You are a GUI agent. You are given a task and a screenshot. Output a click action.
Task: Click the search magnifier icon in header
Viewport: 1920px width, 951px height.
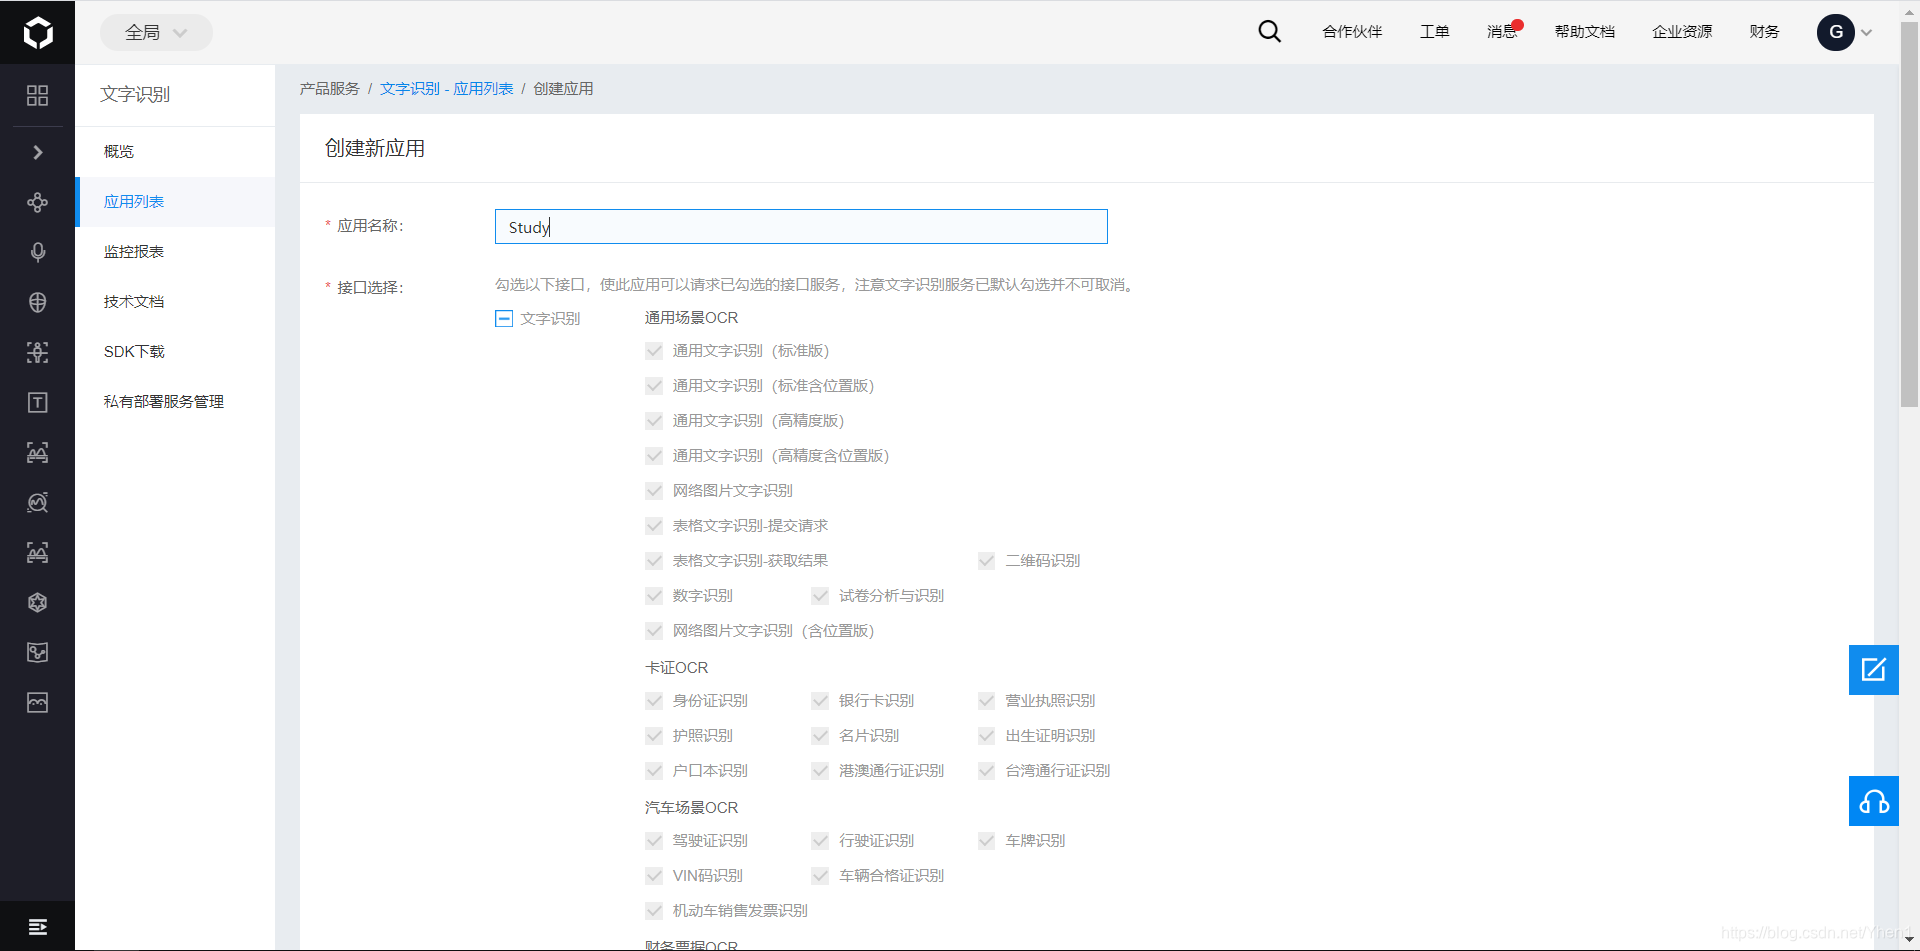[1270, 31]
